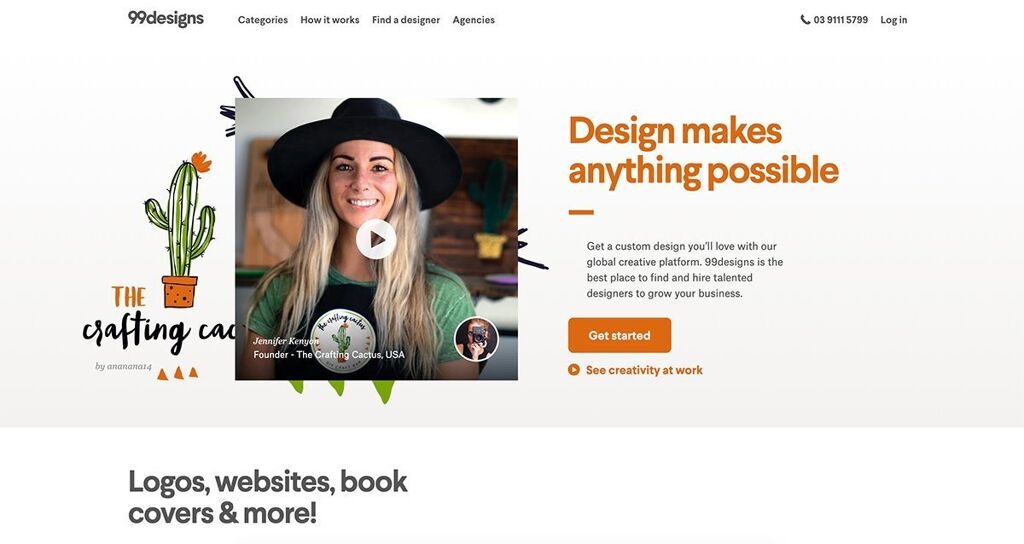
Task: Open See creativity at work link
Action: [644, 370]
